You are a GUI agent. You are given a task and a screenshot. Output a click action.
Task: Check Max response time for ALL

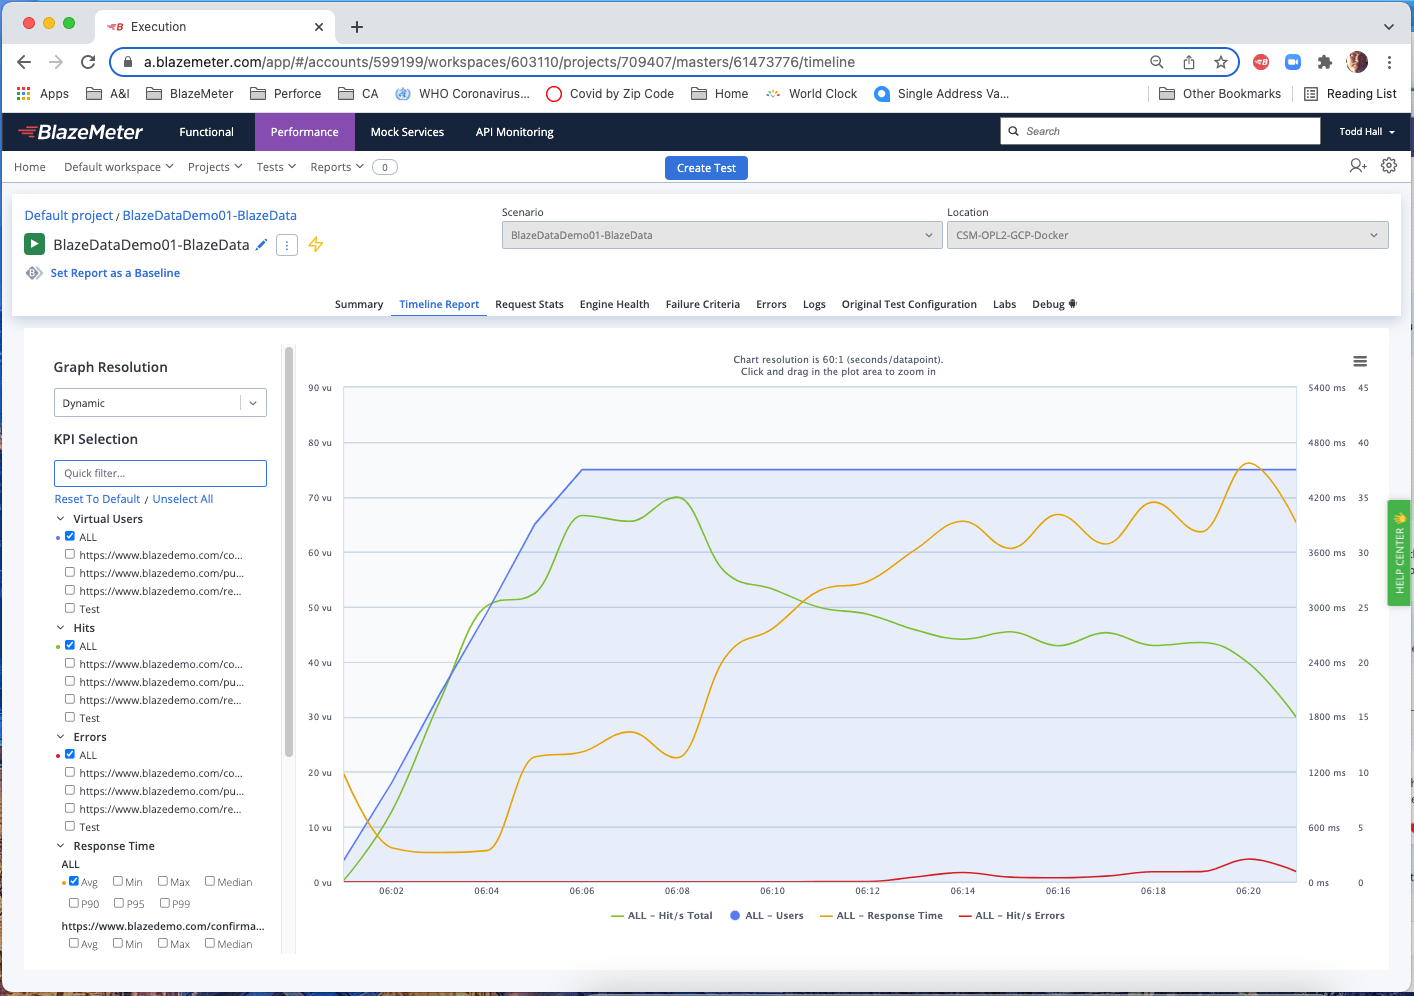point(163,881)
